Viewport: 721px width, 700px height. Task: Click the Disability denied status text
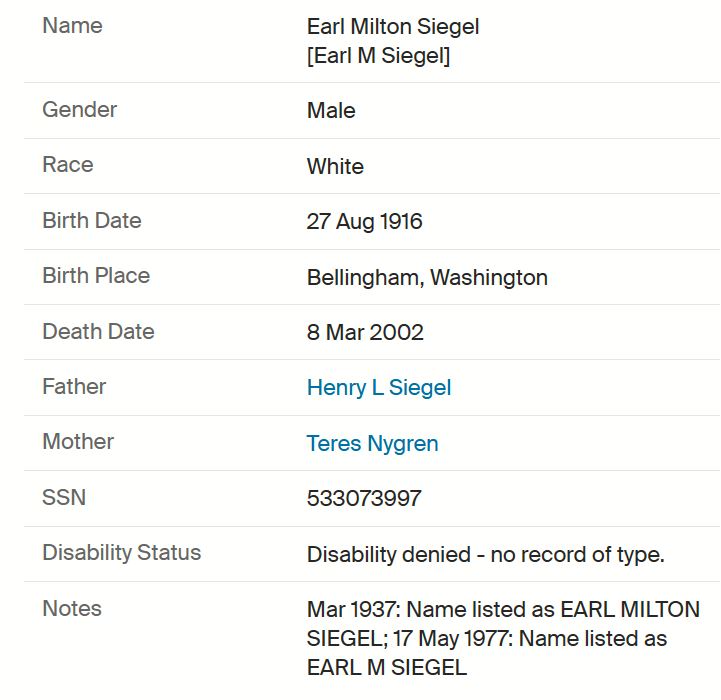coord(486,554)
